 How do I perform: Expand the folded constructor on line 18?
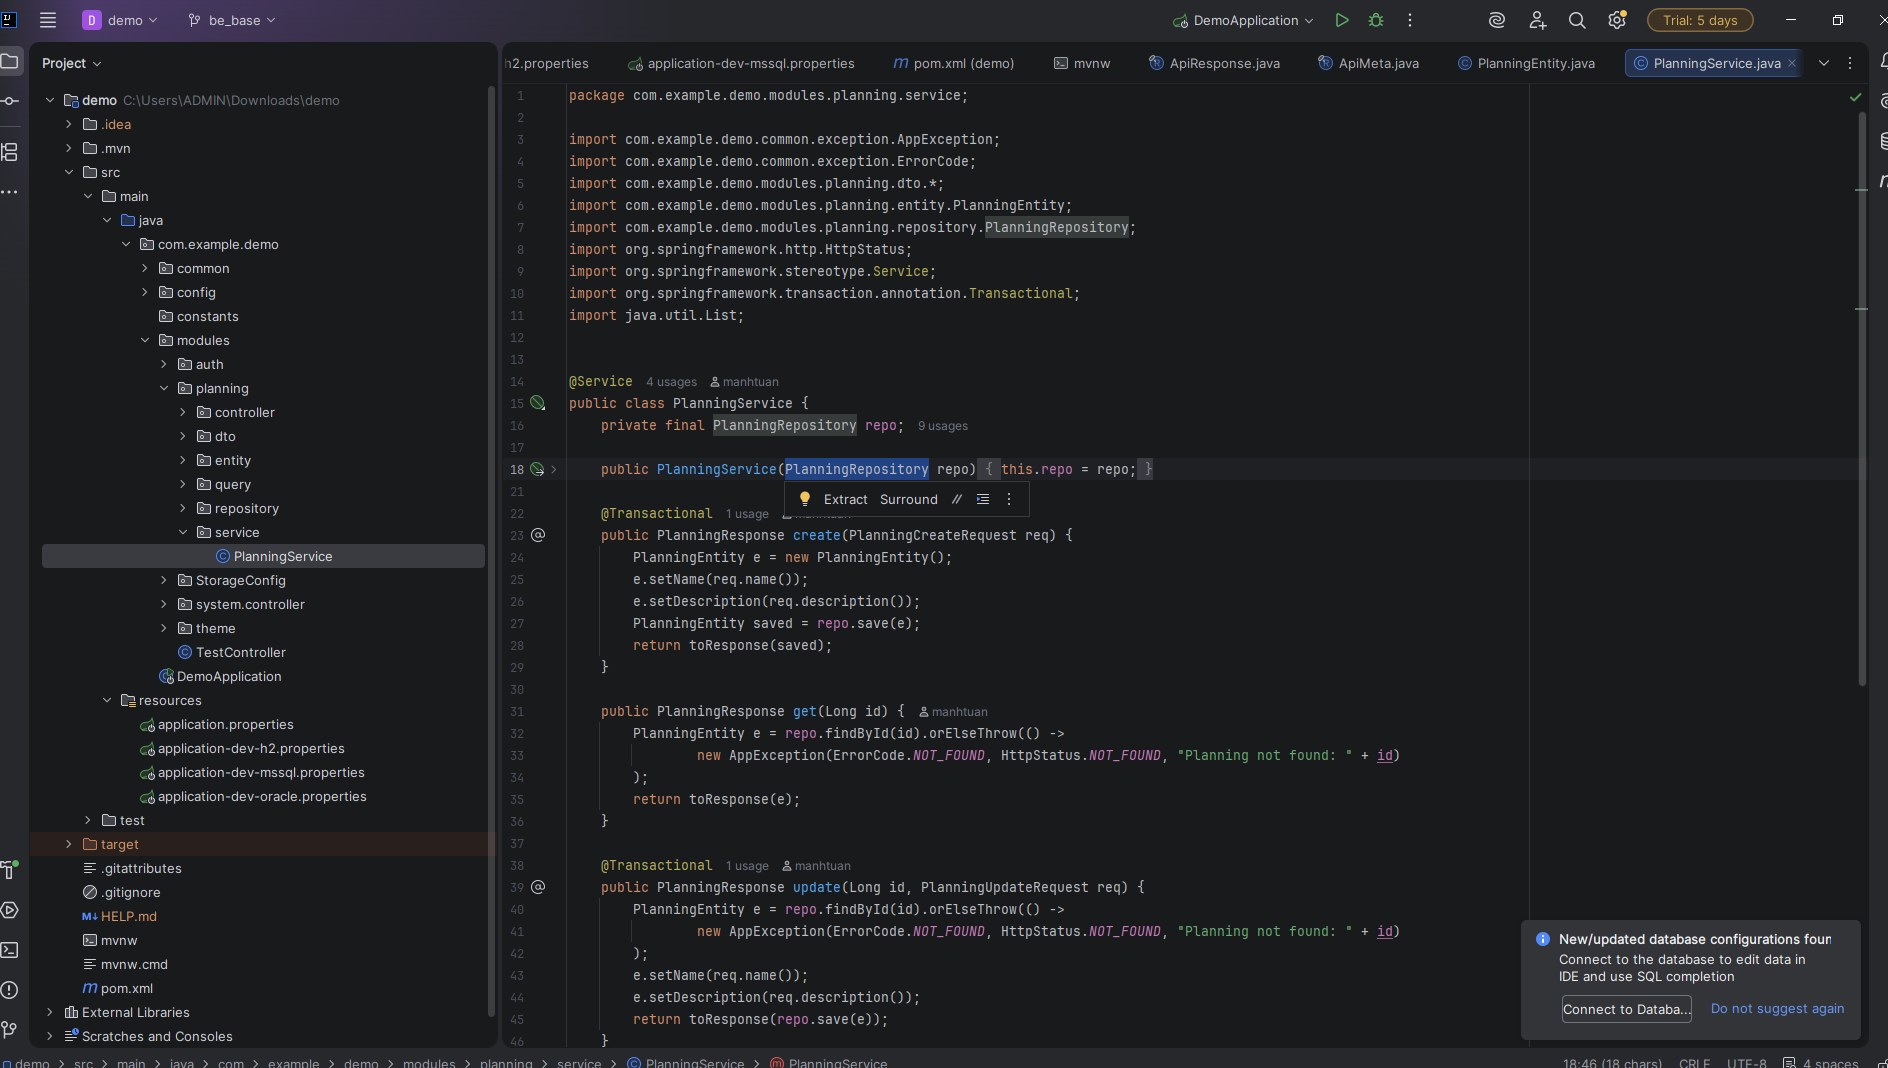click(x=554, y=469)
